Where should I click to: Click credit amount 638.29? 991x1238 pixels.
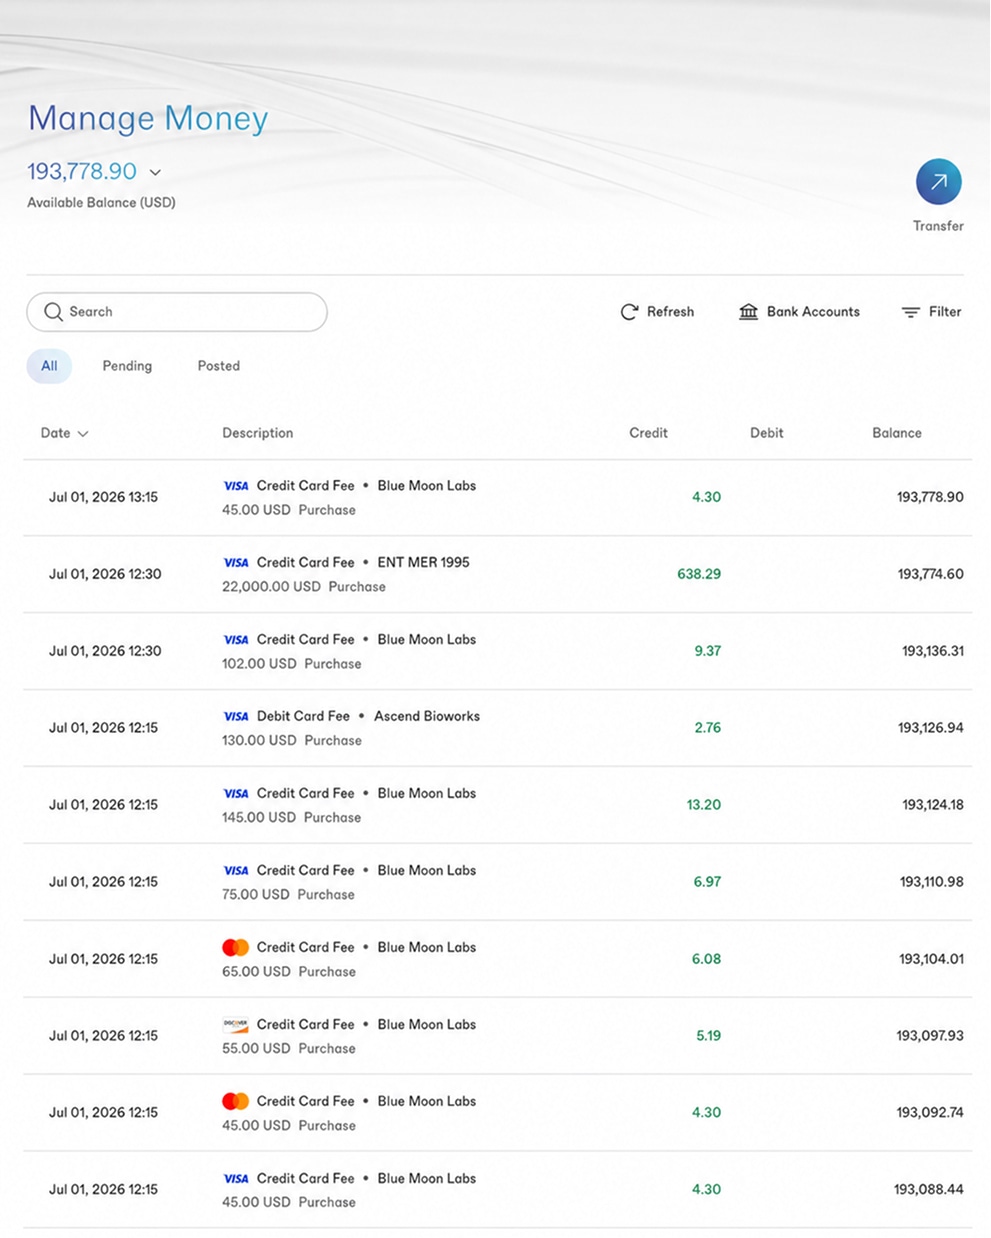(x=699, y=574)
